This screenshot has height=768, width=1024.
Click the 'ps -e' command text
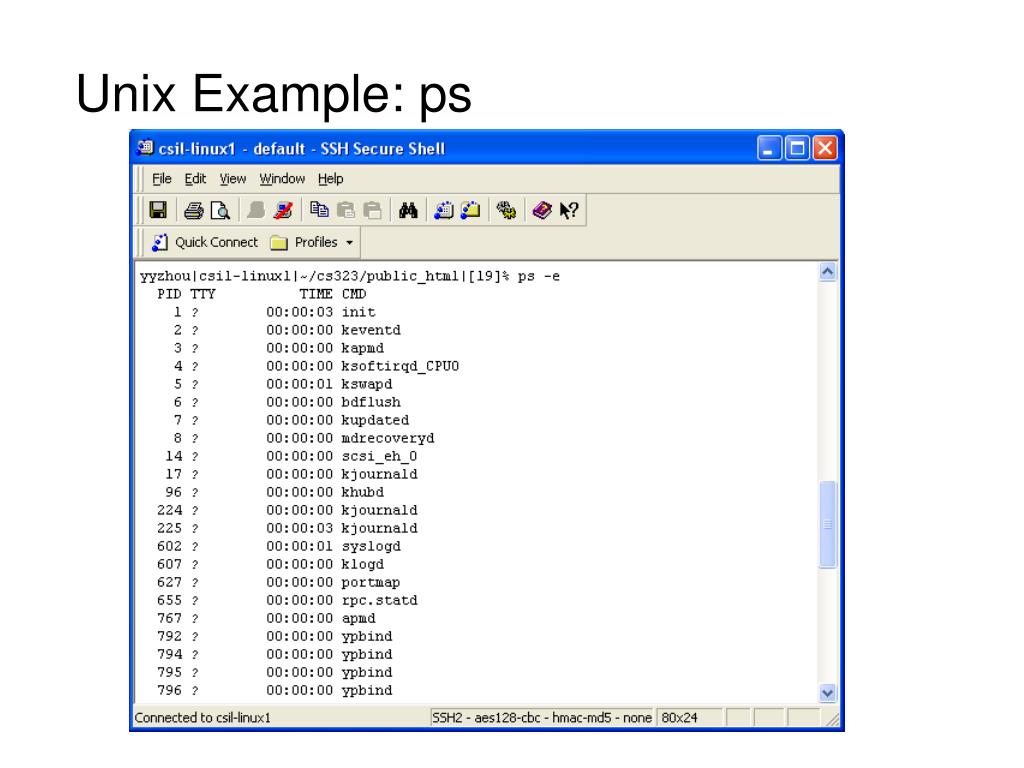(x=539, y=276)
